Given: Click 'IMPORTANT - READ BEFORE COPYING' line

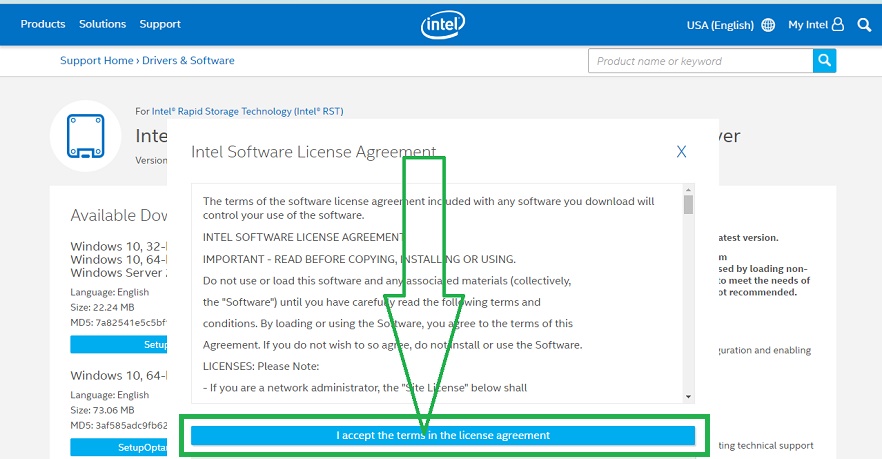Looking at the screenshot, I should pos(359,259).
